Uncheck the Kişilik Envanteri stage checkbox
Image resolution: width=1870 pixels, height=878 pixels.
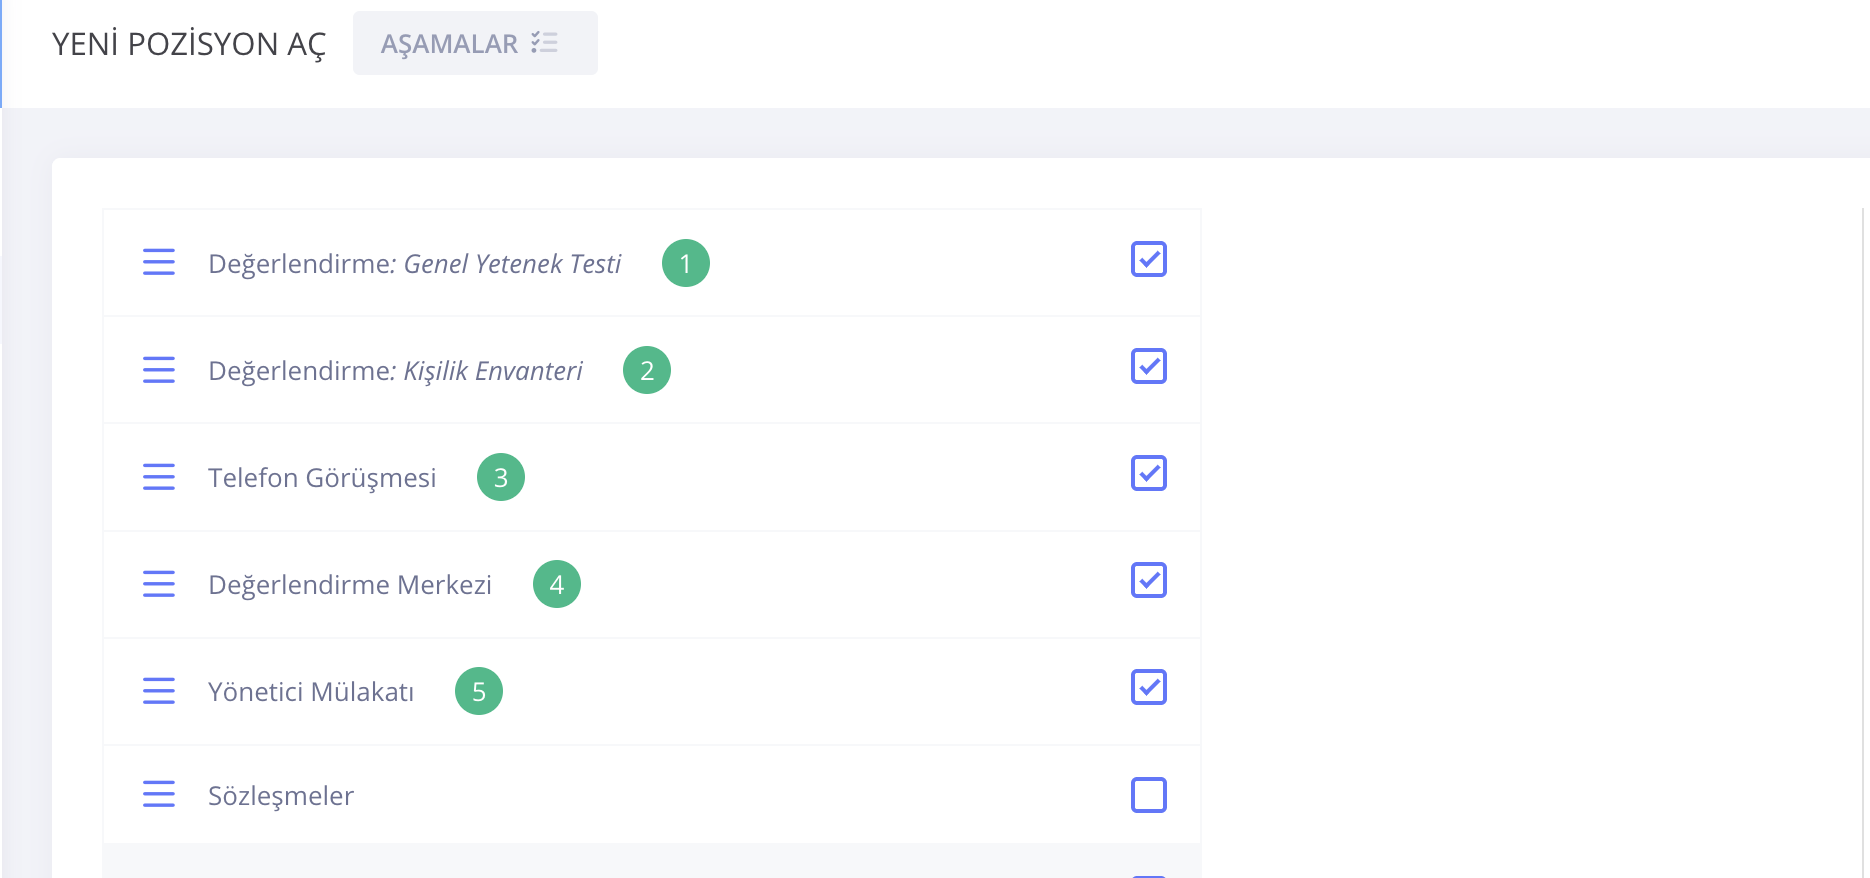1149,366
